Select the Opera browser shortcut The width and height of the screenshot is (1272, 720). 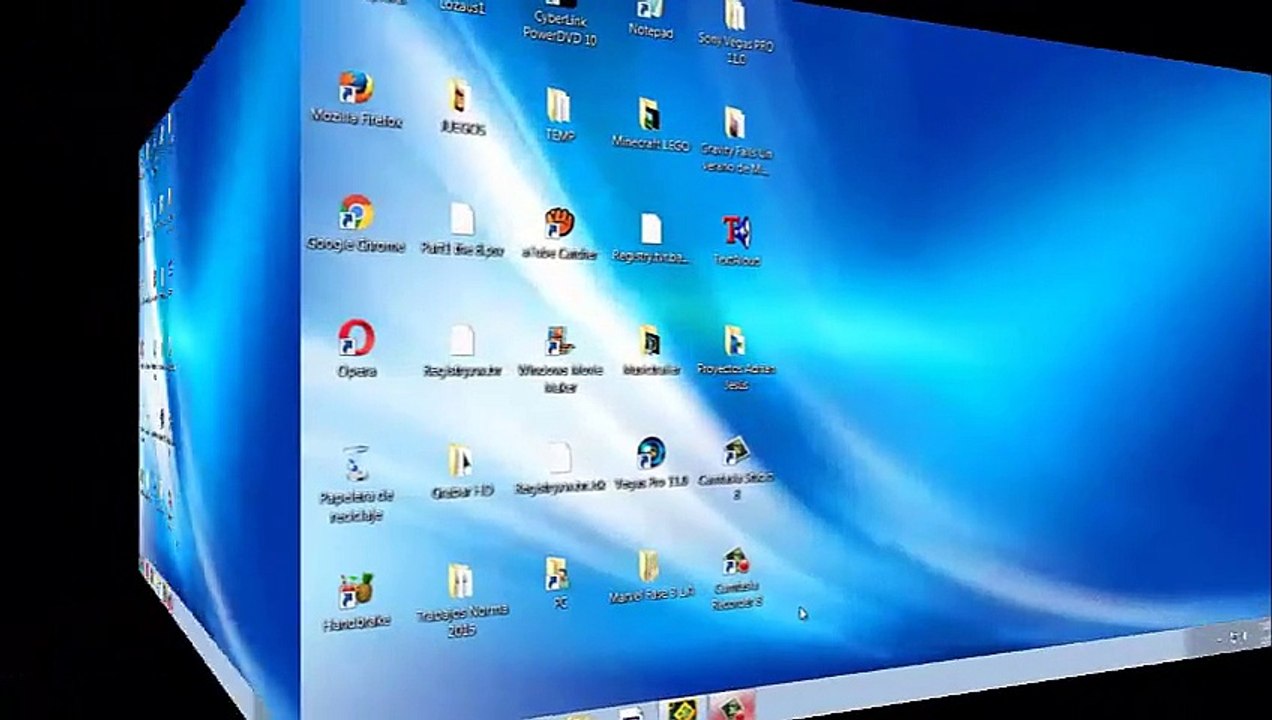[356, 338]
